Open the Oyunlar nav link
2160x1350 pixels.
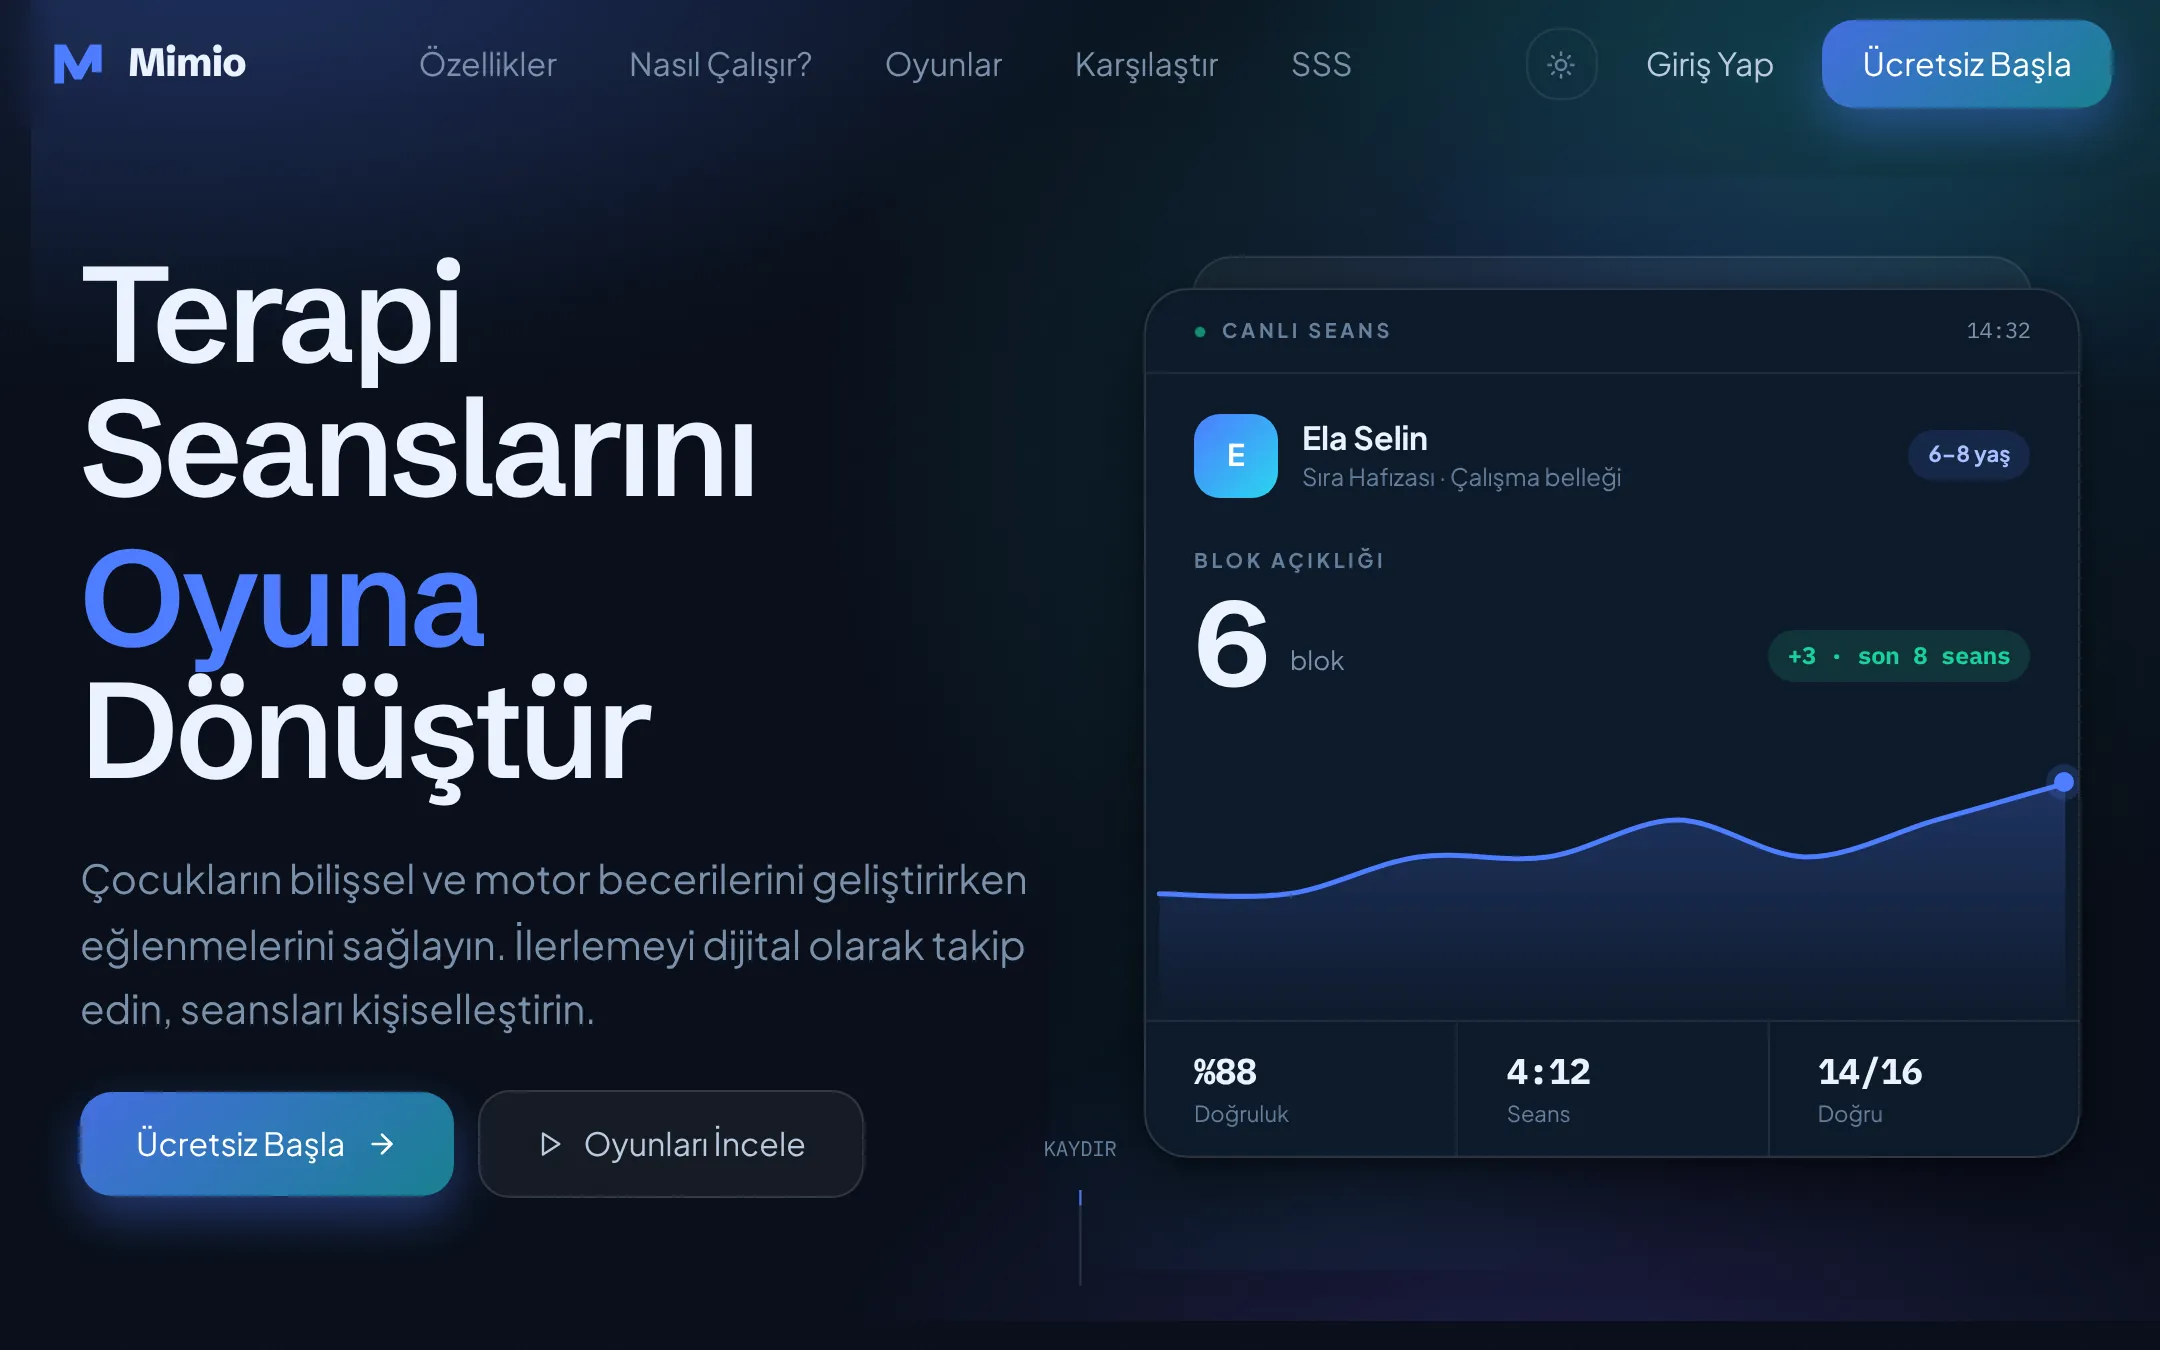pos(943,64)
